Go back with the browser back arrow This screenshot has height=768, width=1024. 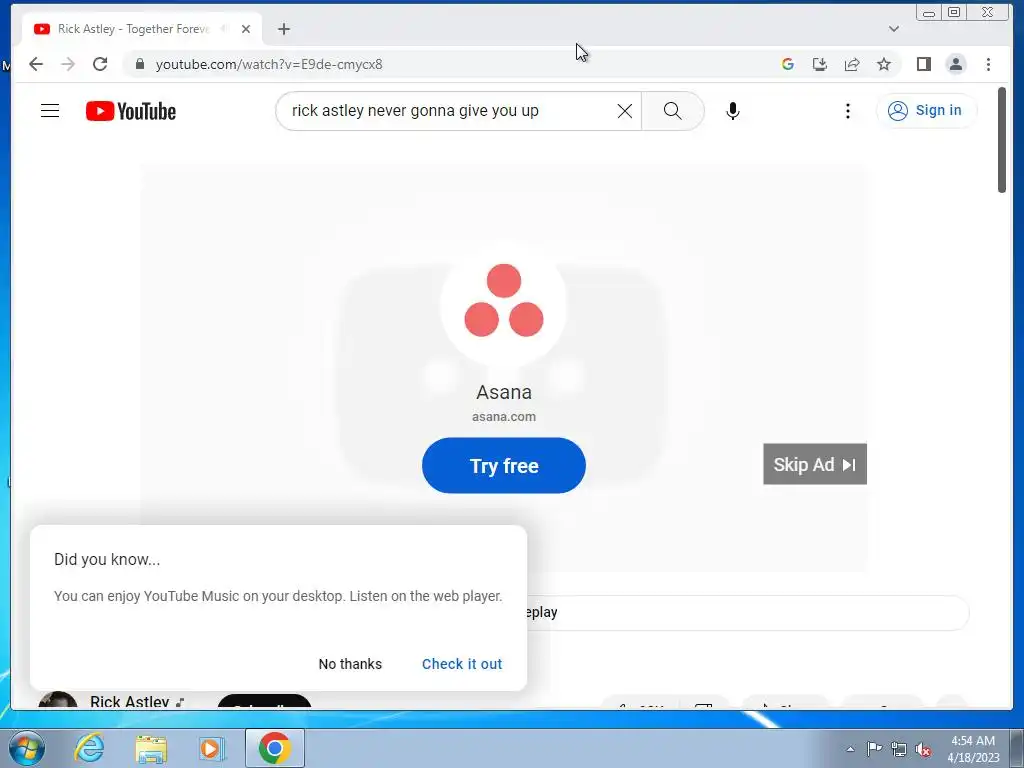[x=36, y=64]
